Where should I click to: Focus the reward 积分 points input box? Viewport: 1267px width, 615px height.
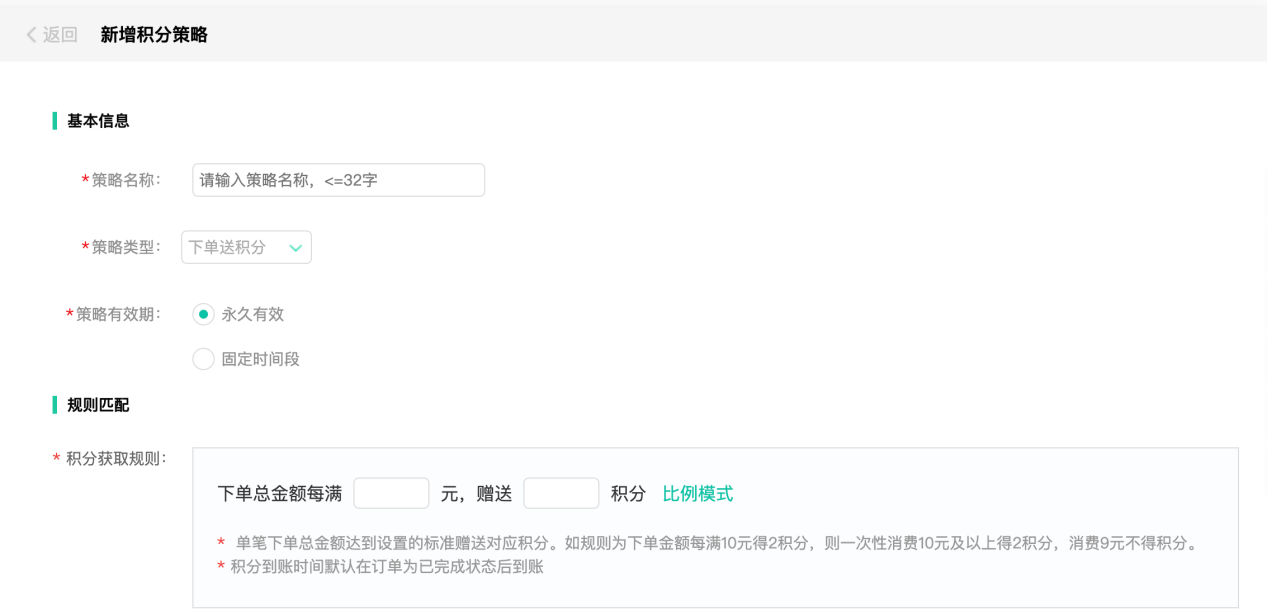click(x=561, y=493)
